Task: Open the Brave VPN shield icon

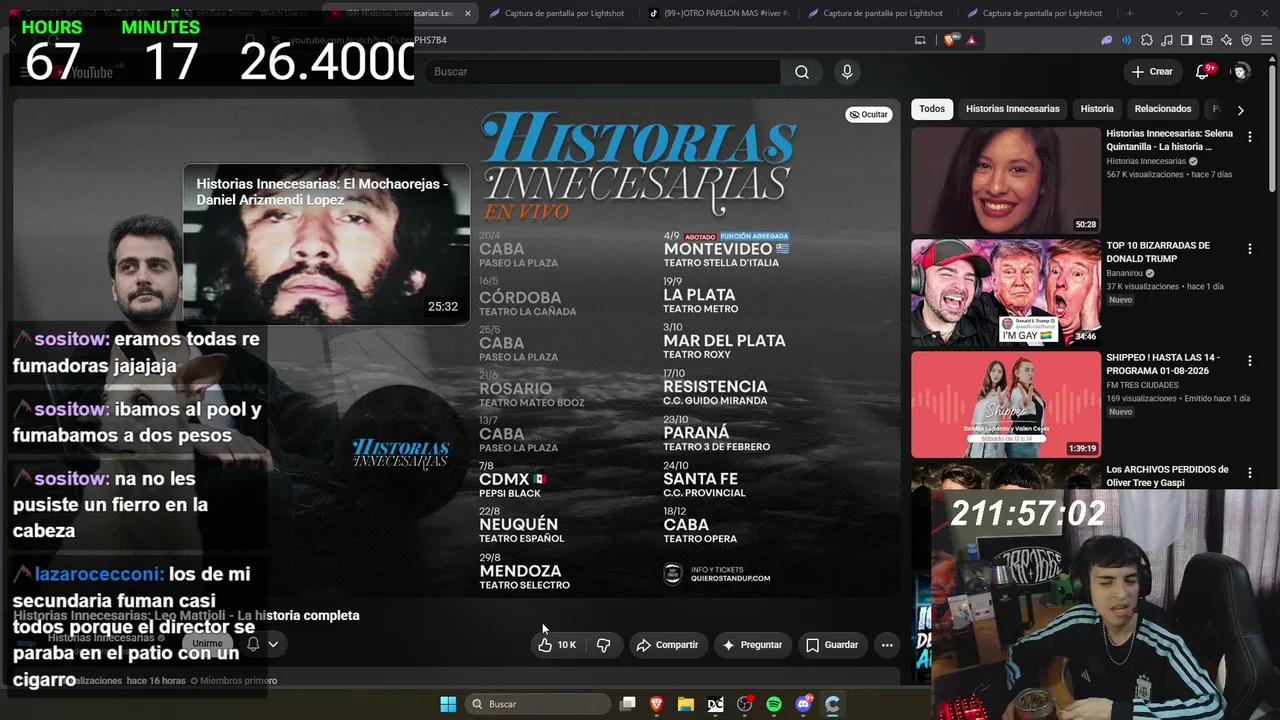Action: click(1246, 40)
